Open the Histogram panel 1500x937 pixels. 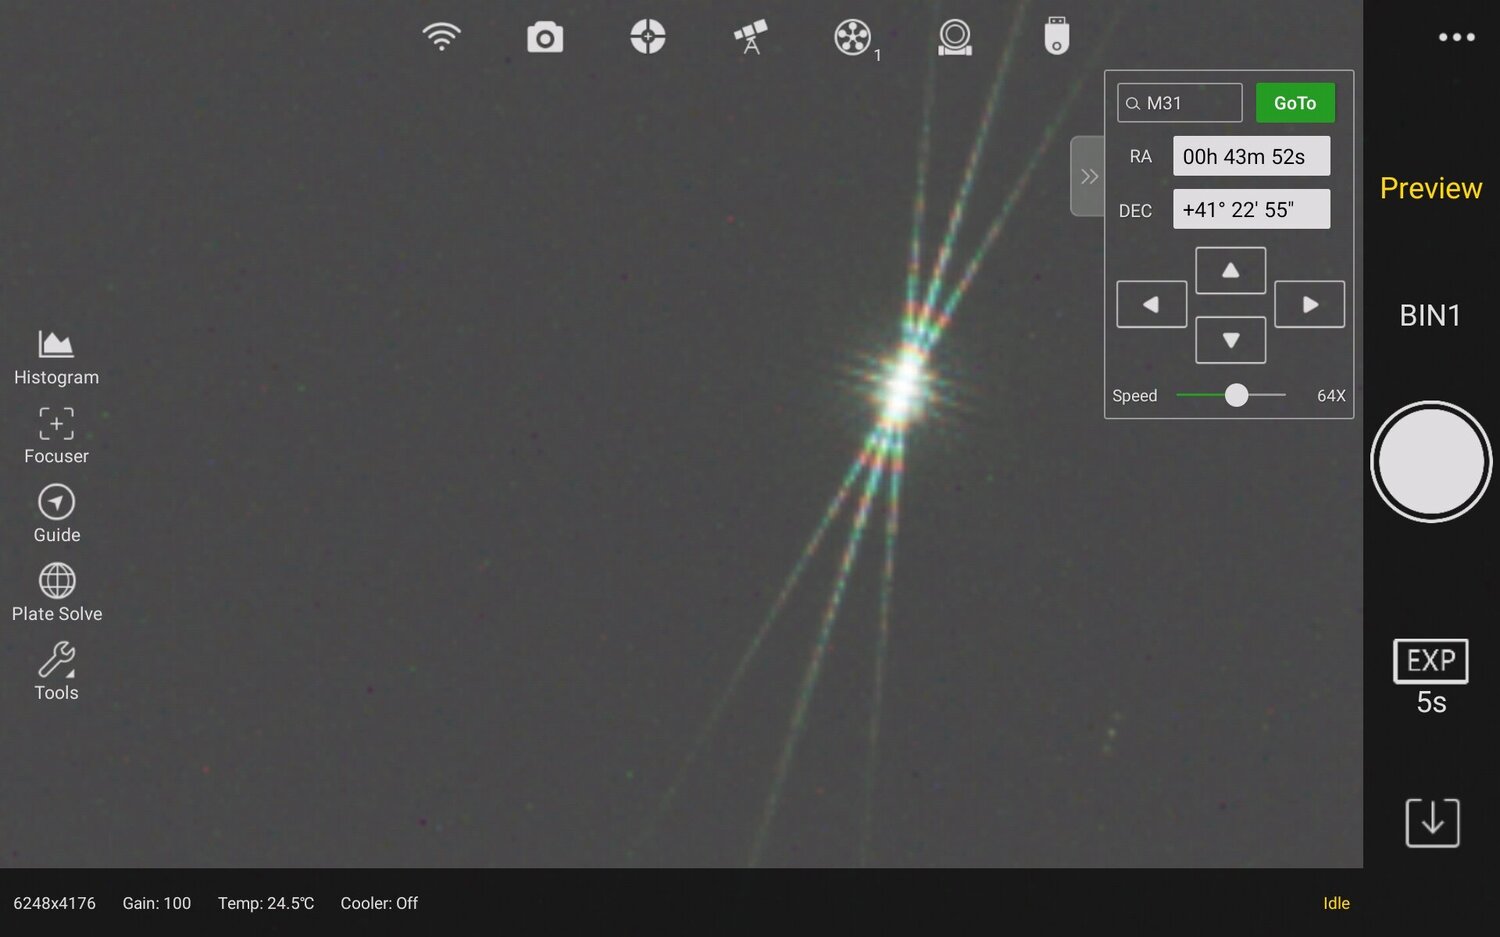point(56,357)
